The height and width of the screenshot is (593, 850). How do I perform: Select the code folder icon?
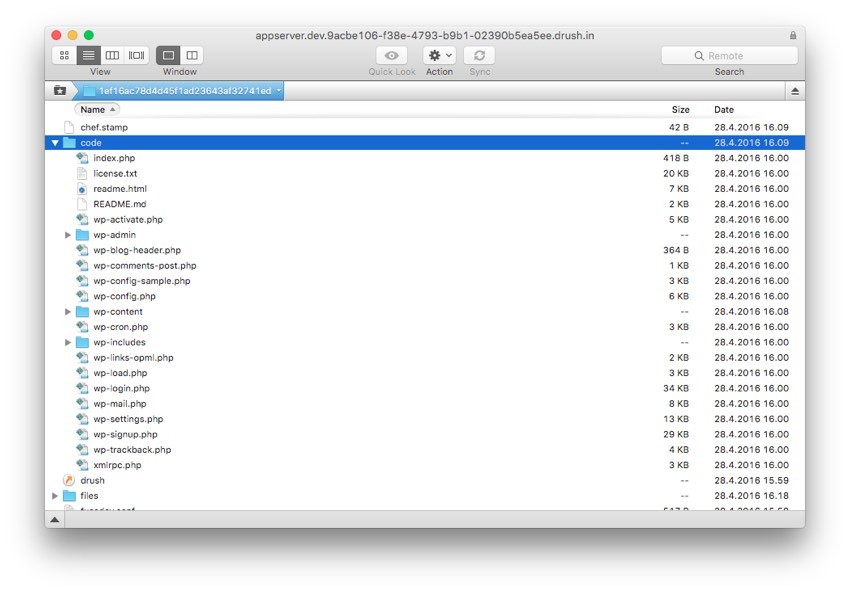click(69, 143)
